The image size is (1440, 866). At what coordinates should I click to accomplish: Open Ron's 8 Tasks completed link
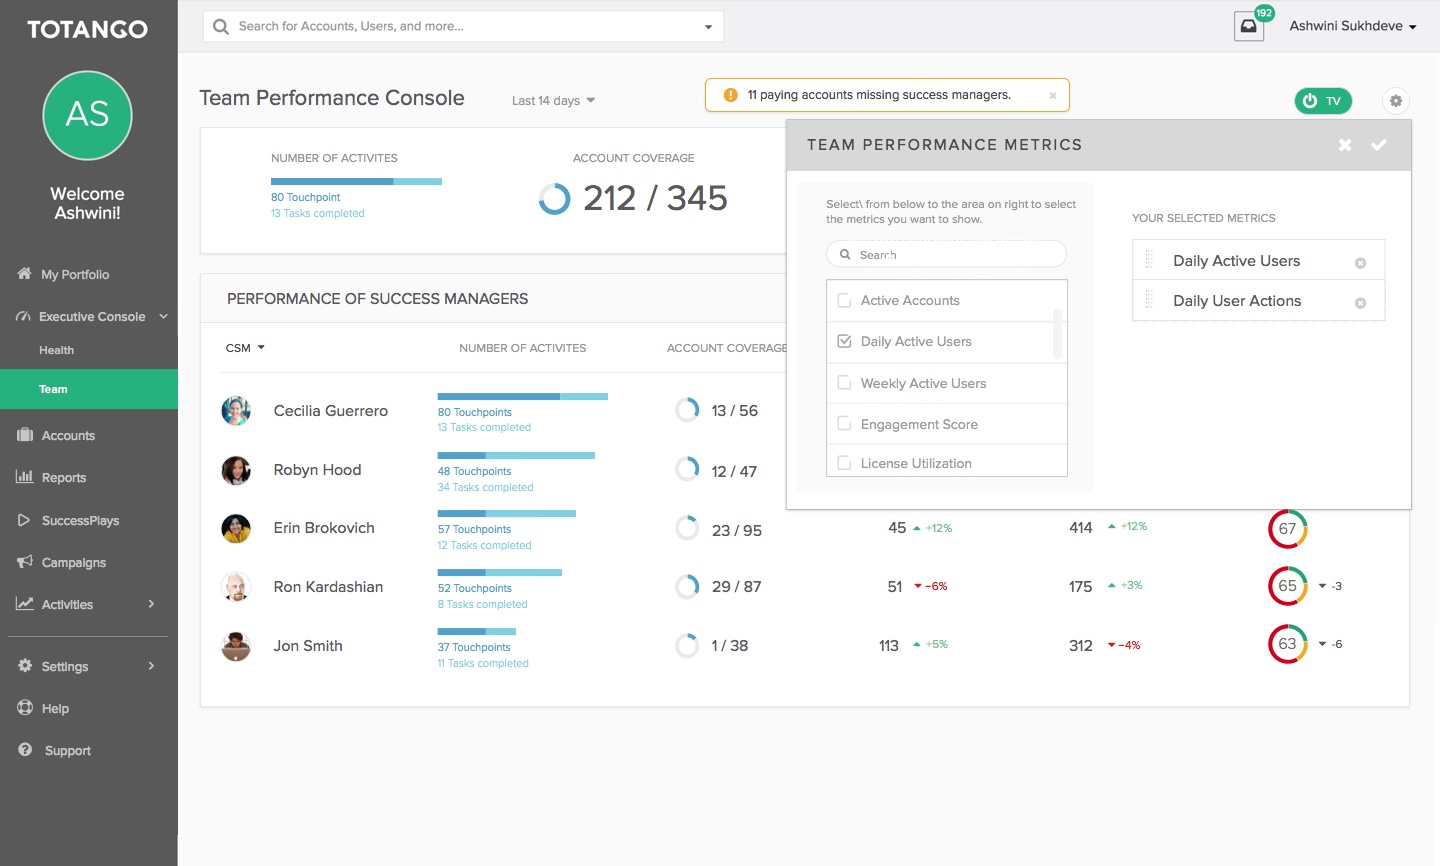[482, 604]
